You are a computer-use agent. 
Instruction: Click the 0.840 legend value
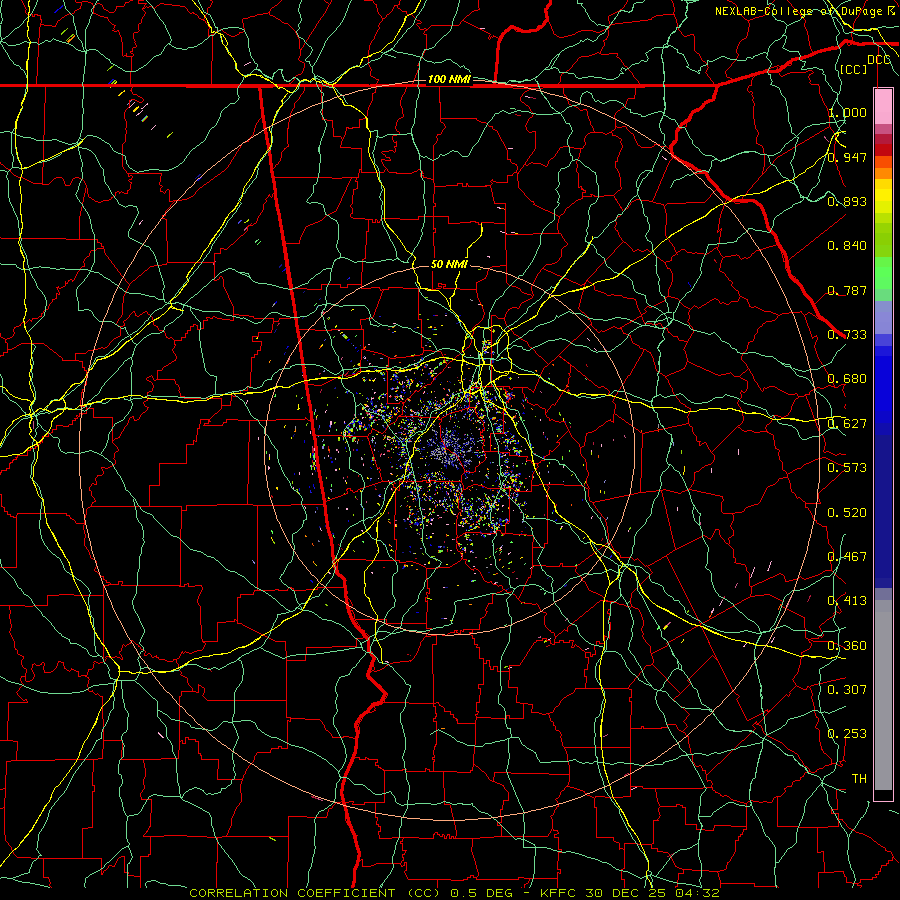click(847, 246)
